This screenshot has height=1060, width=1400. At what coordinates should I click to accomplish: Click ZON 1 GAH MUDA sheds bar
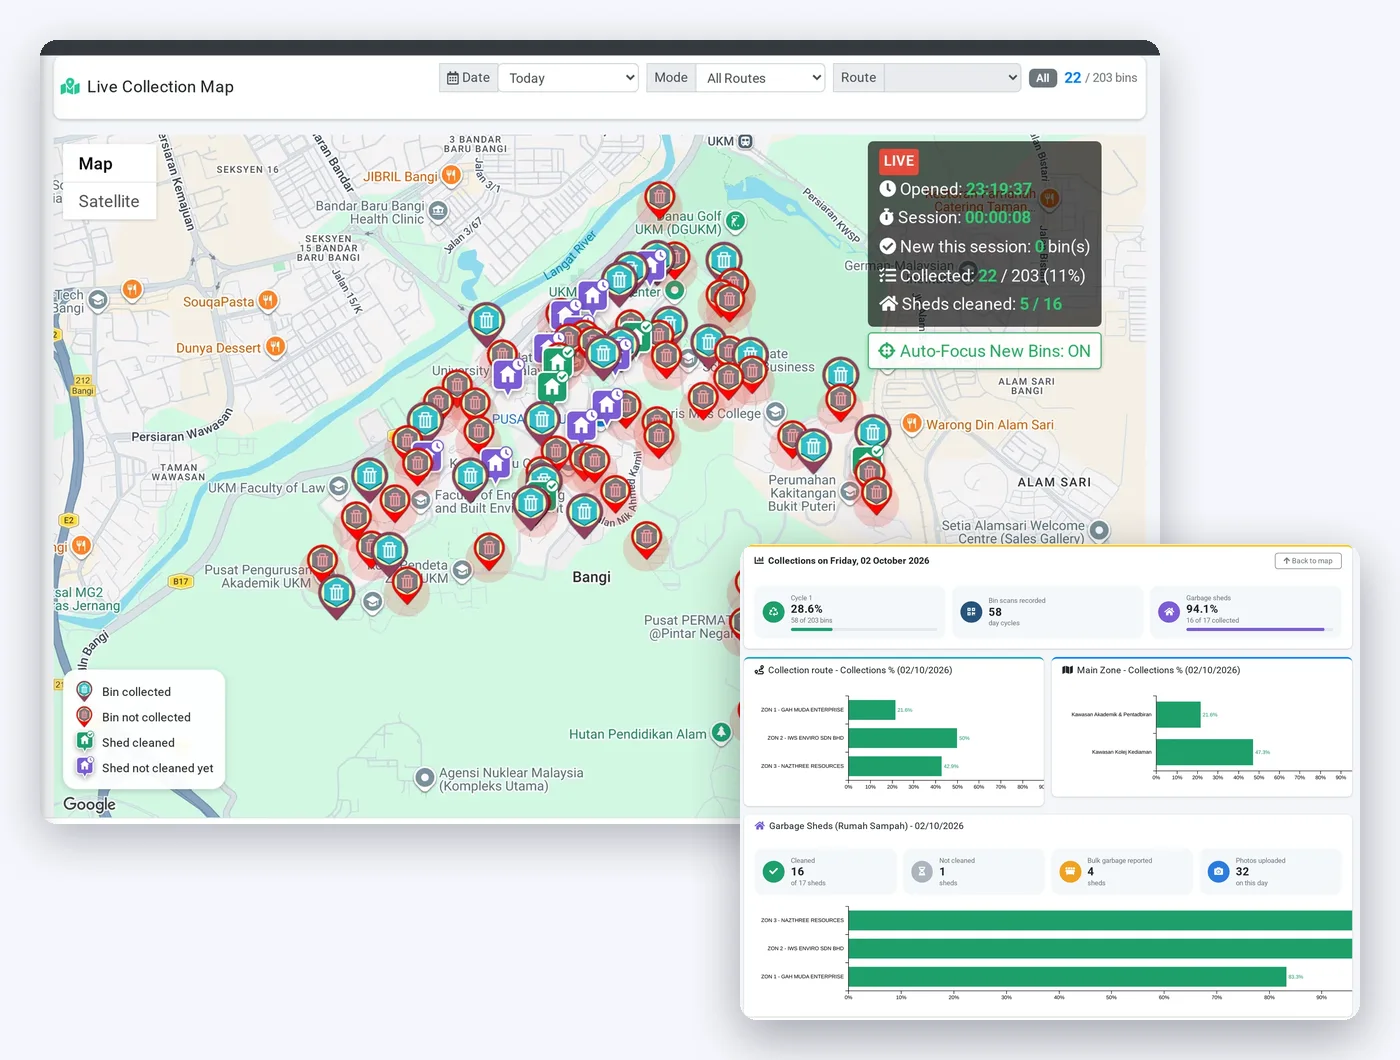point(1067,976)
